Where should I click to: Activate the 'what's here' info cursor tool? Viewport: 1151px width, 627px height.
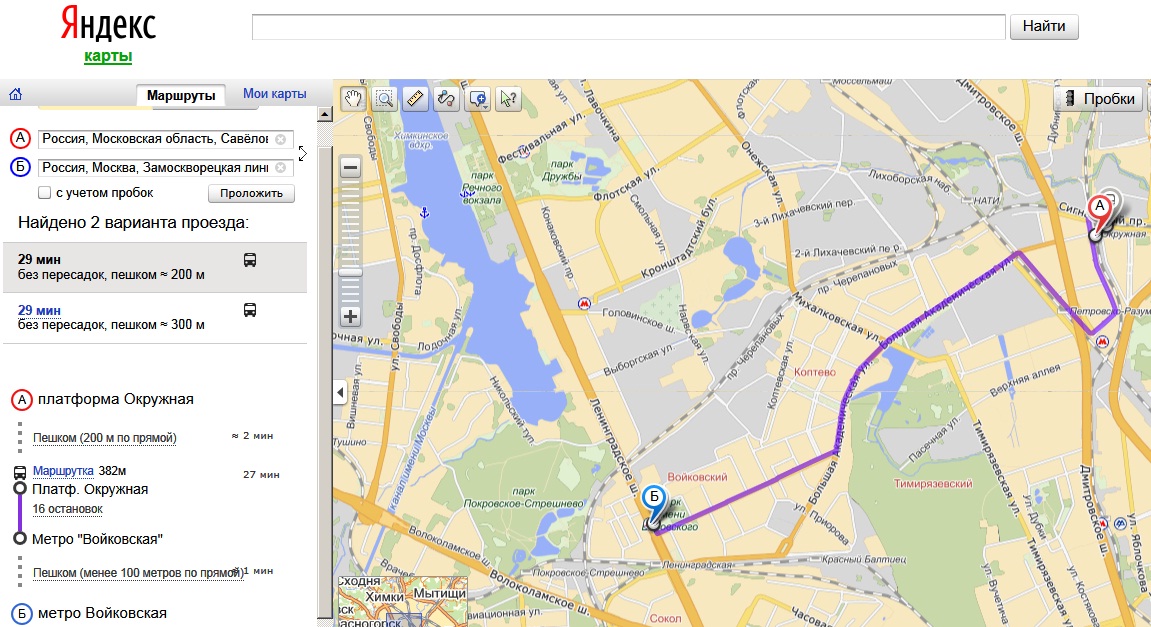pos(508,98)
